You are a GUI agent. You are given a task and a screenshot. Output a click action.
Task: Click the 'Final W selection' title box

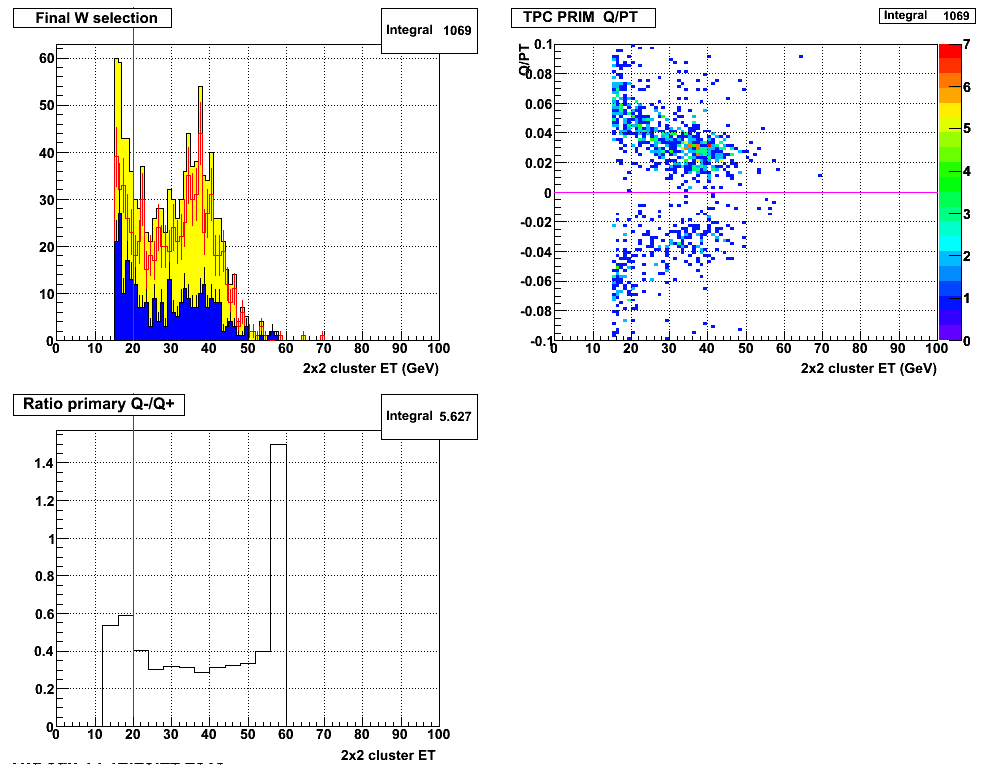(x=93, y=18)
